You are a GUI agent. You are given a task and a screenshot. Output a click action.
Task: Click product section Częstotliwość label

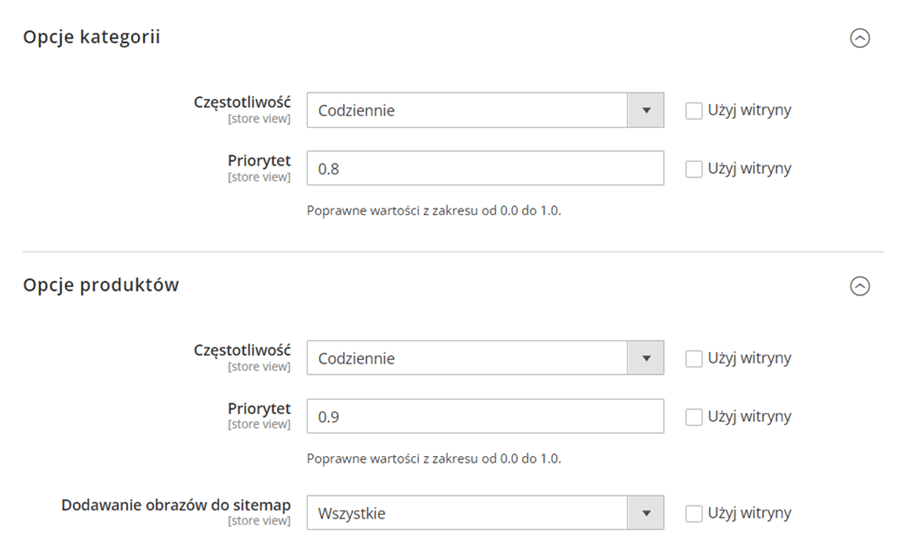242,350
